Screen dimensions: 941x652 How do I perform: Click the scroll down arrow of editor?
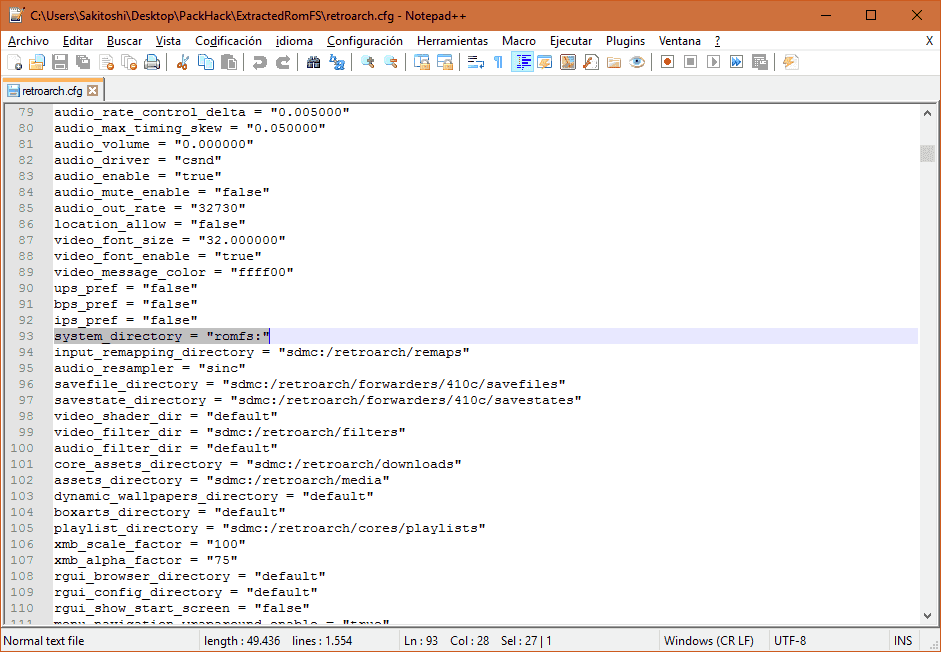pos(927,616)
